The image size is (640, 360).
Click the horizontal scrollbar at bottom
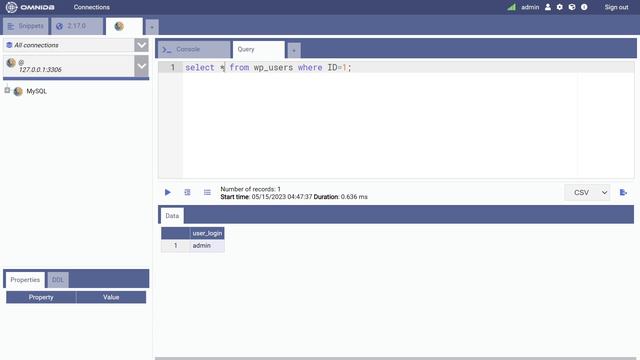coord(397,358)
